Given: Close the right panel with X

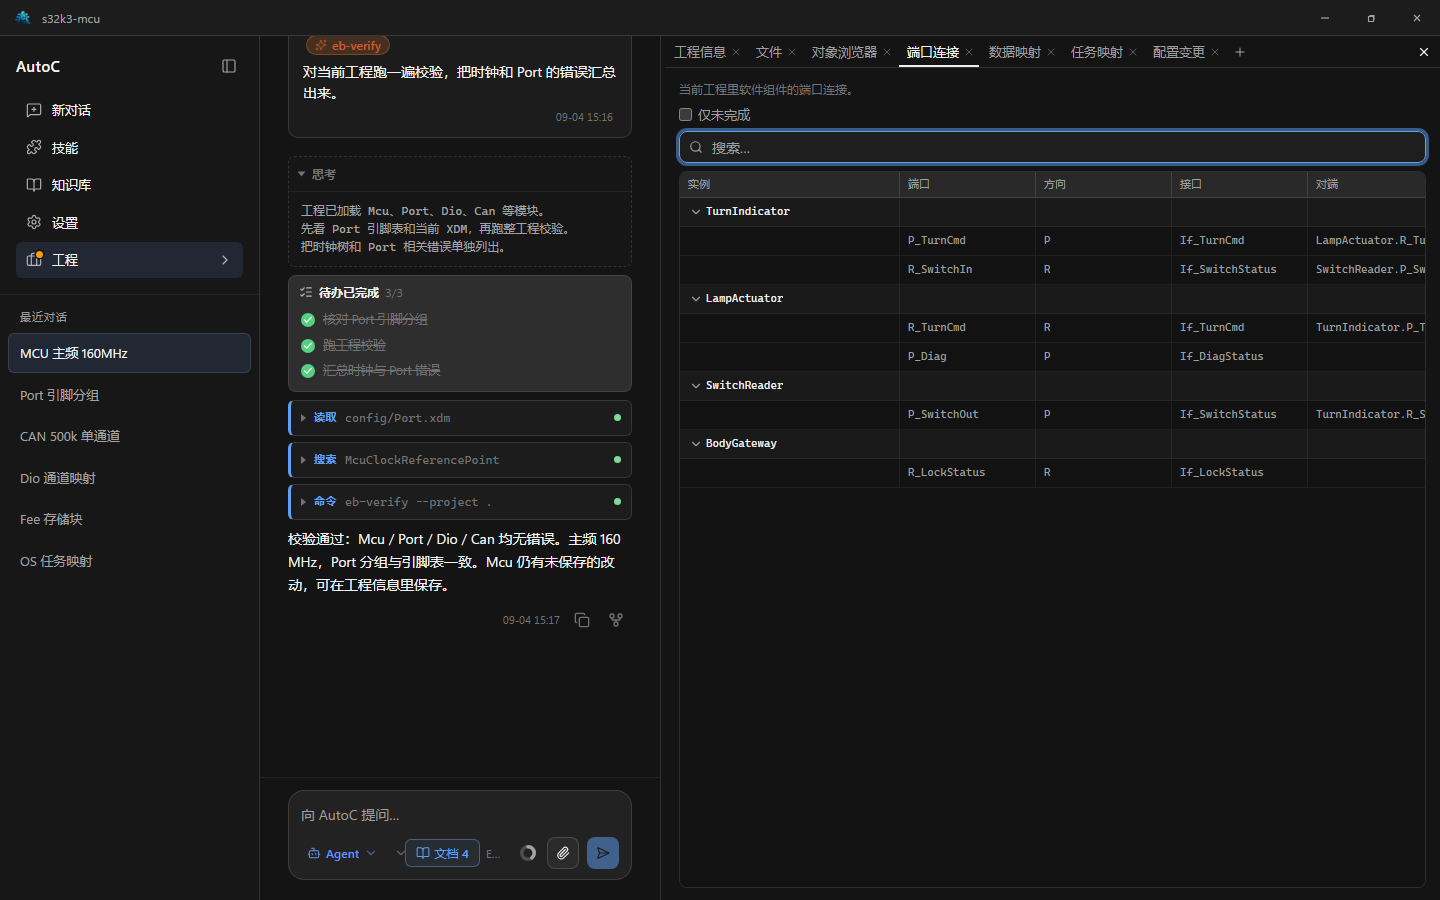Looking at the screenshot, I should pyautogui.click(x=1424, y=52).
